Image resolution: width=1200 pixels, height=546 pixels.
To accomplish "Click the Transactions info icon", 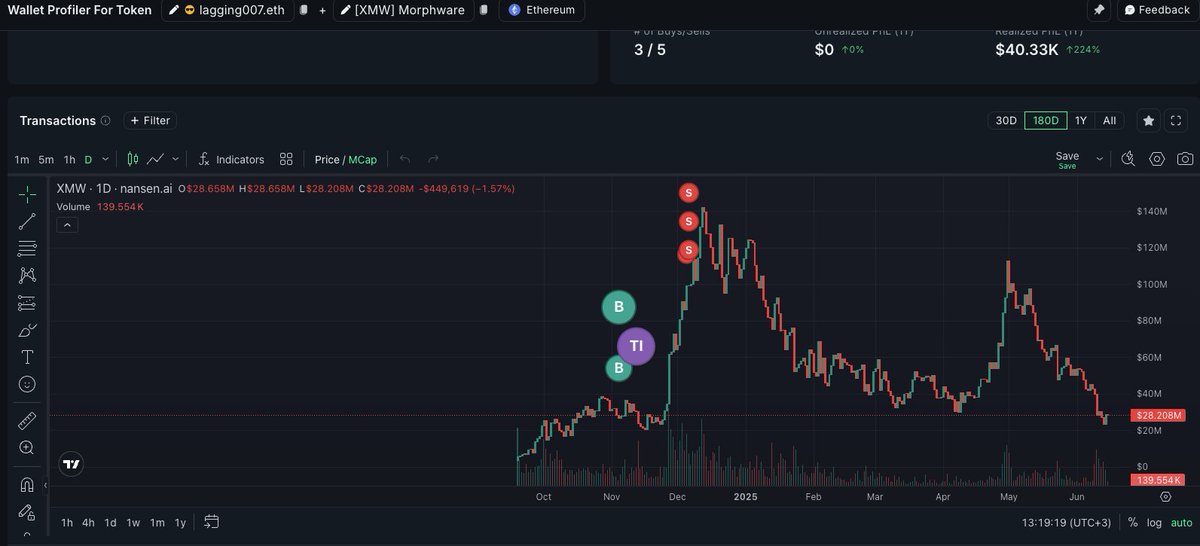I will coord(105,120).
